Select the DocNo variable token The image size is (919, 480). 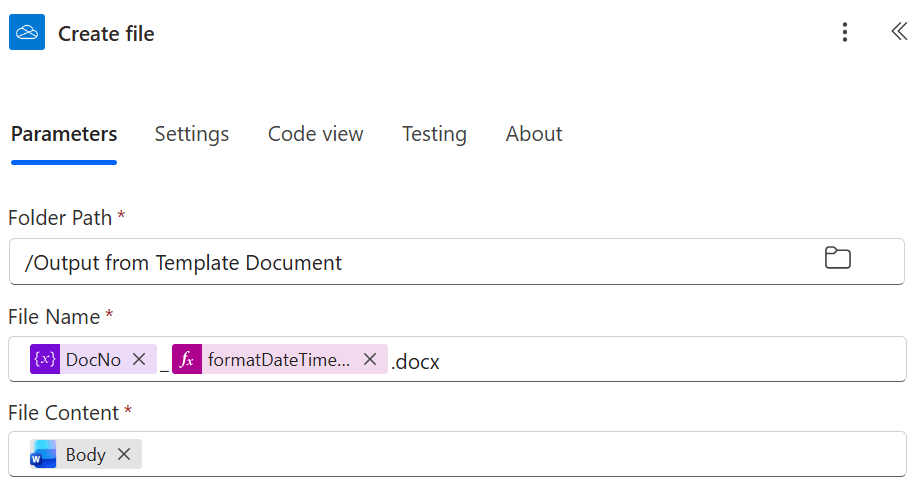pos(93,360)
